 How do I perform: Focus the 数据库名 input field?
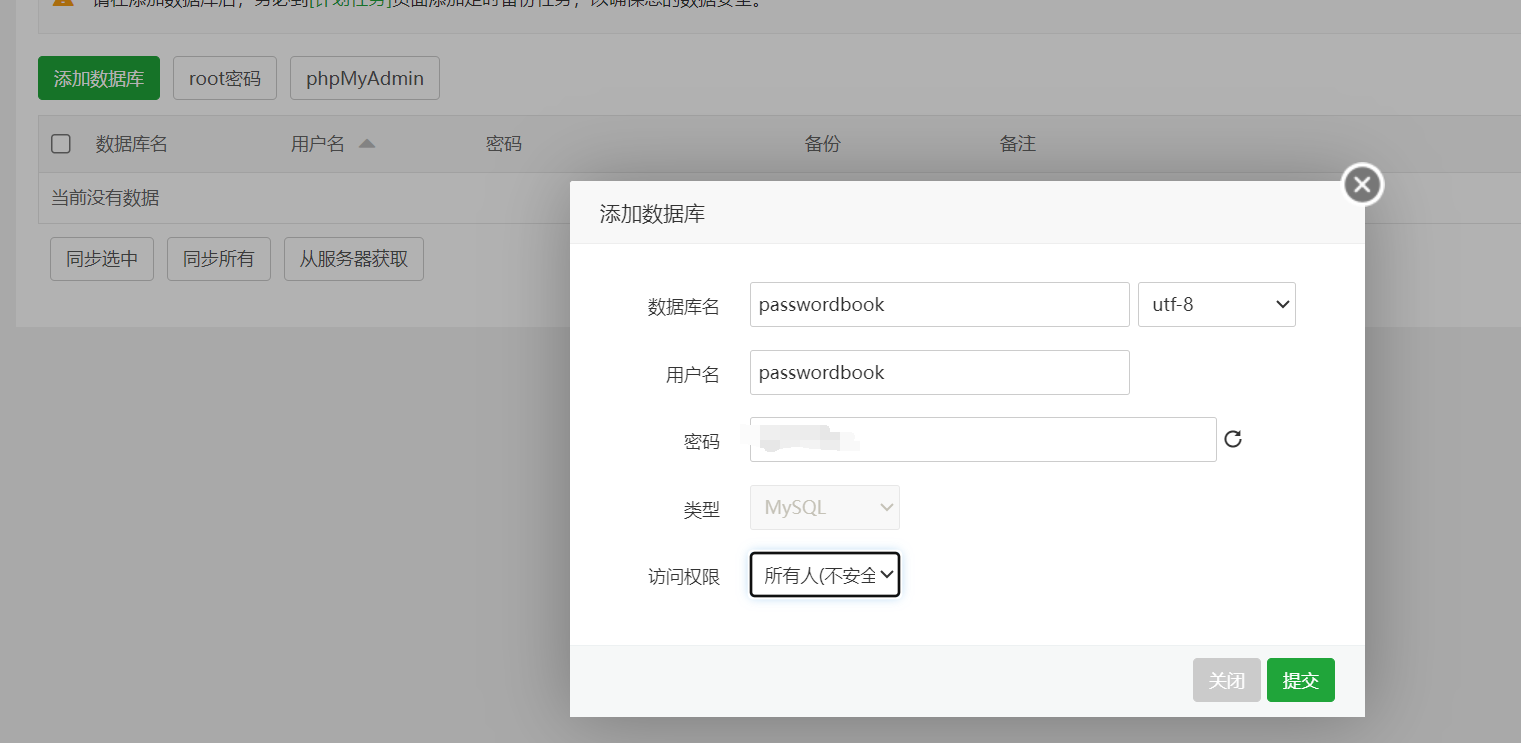coord(940,305)
